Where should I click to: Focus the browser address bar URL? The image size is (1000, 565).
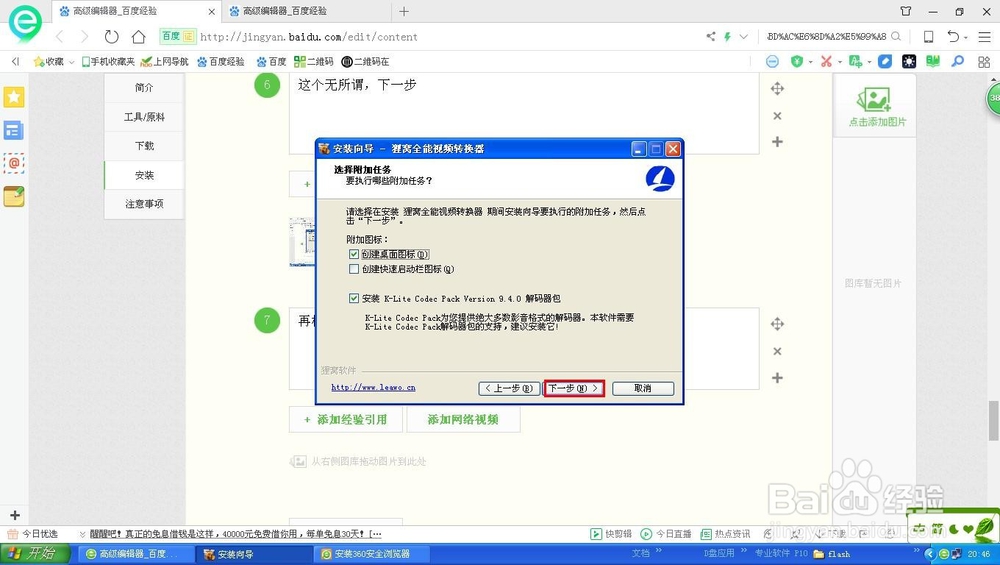tap(309, 37)
